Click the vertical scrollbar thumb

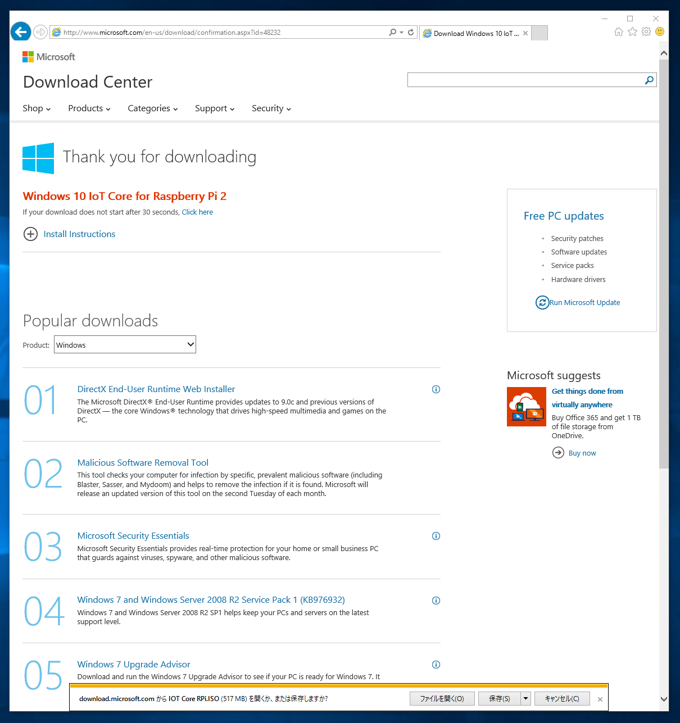point(664,263)
